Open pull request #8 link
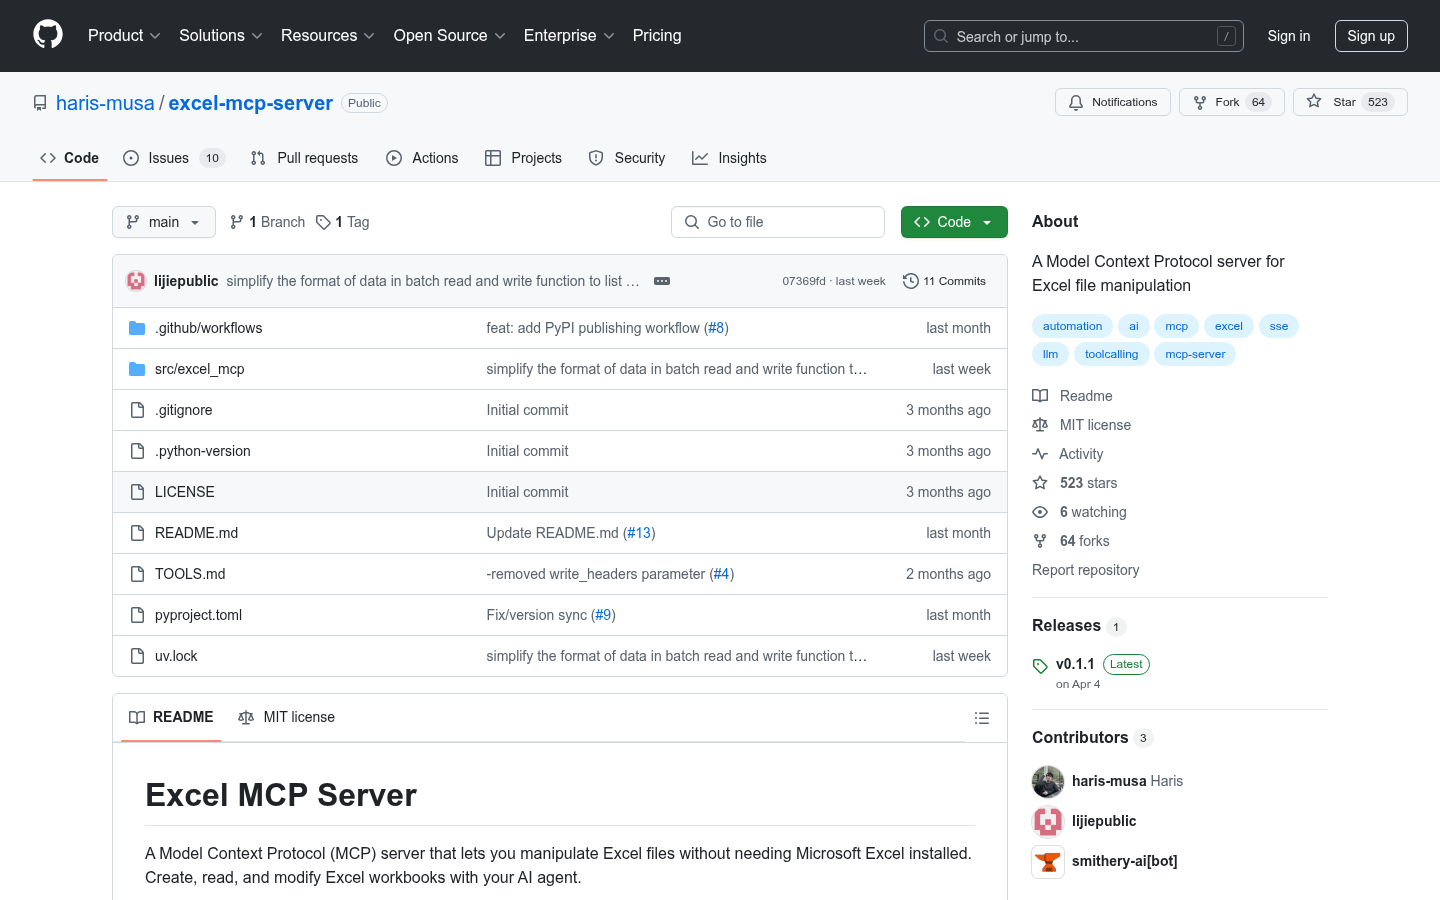Image resolution: width=1440 pixels, height=900 pixels. point(716,328)
